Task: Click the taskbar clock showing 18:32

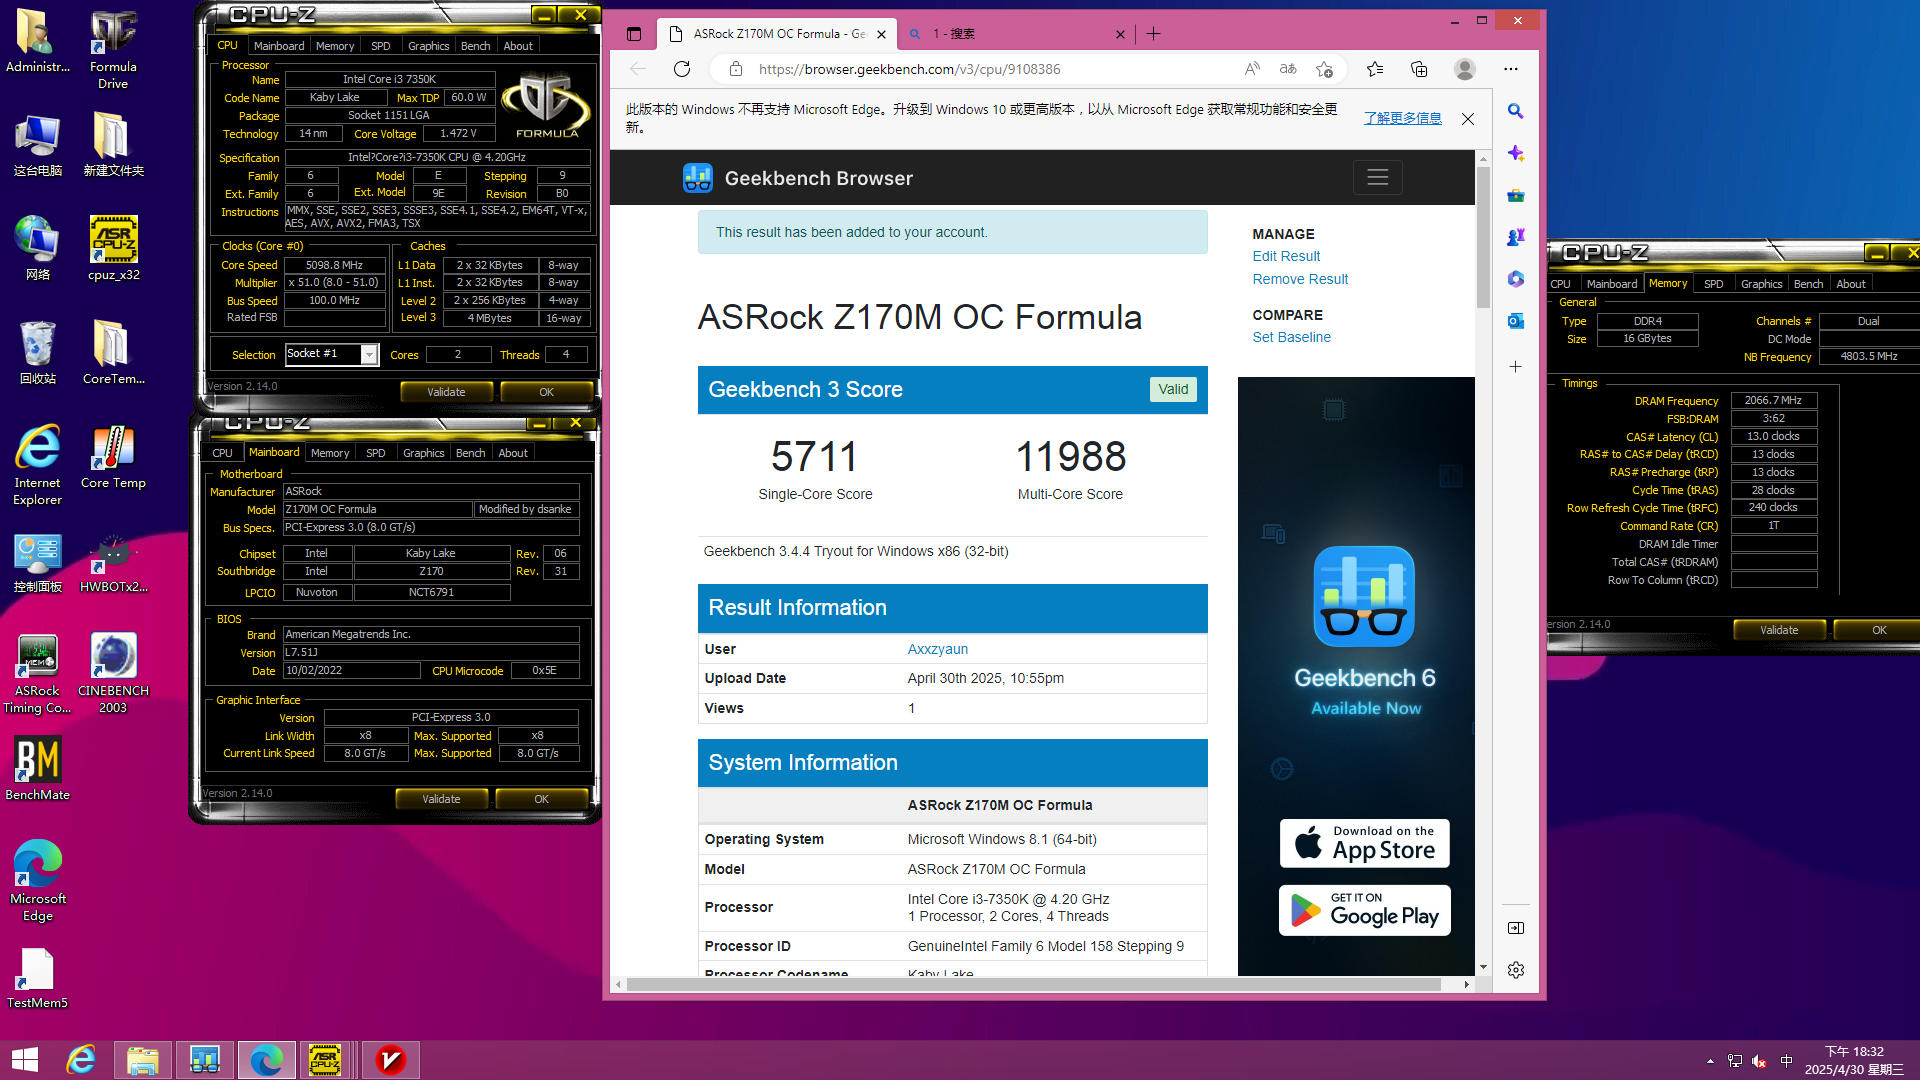Action: point(1854,1060)
